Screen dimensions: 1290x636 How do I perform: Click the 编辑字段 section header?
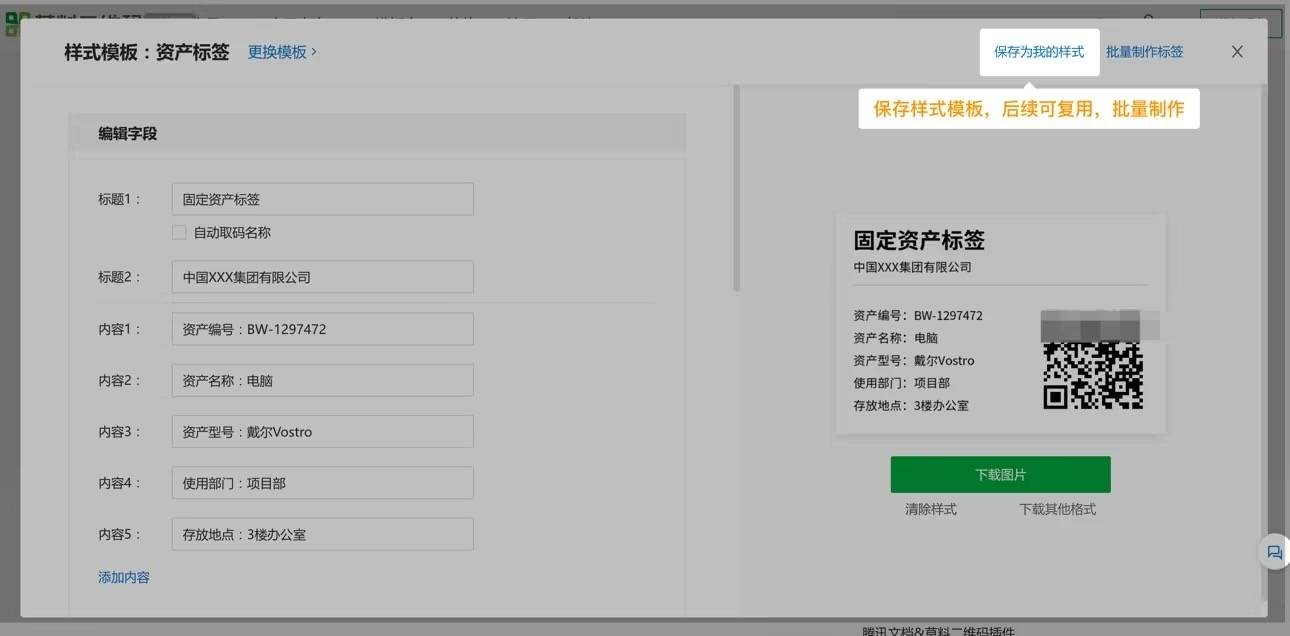377,133
